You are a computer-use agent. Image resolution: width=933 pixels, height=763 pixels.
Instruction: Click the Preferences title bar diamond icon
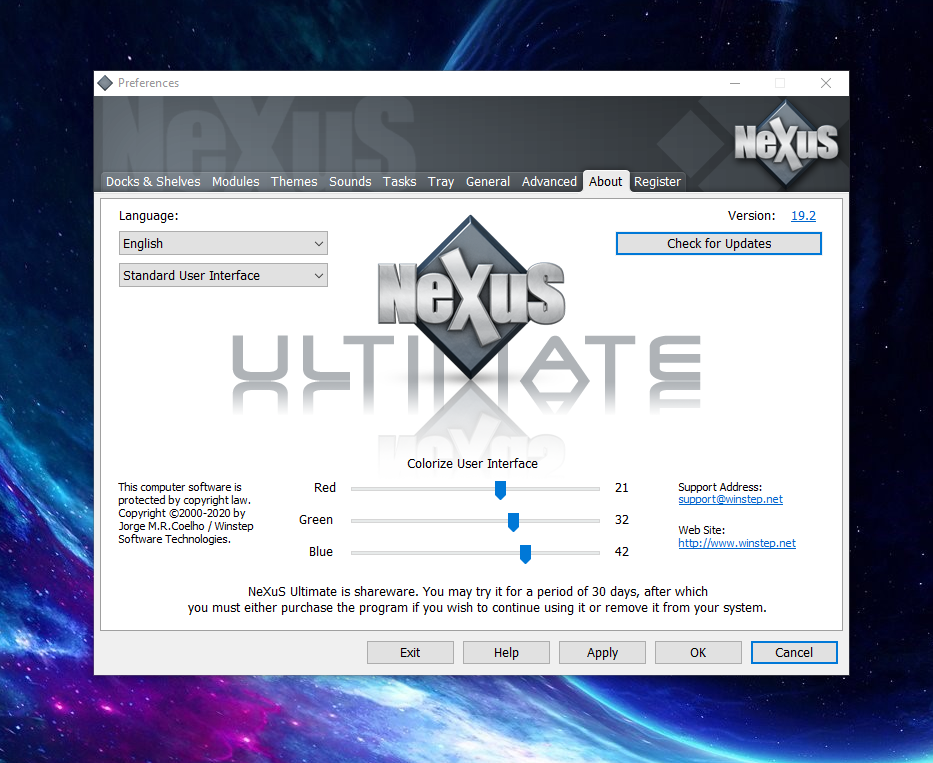pos(105,83)
